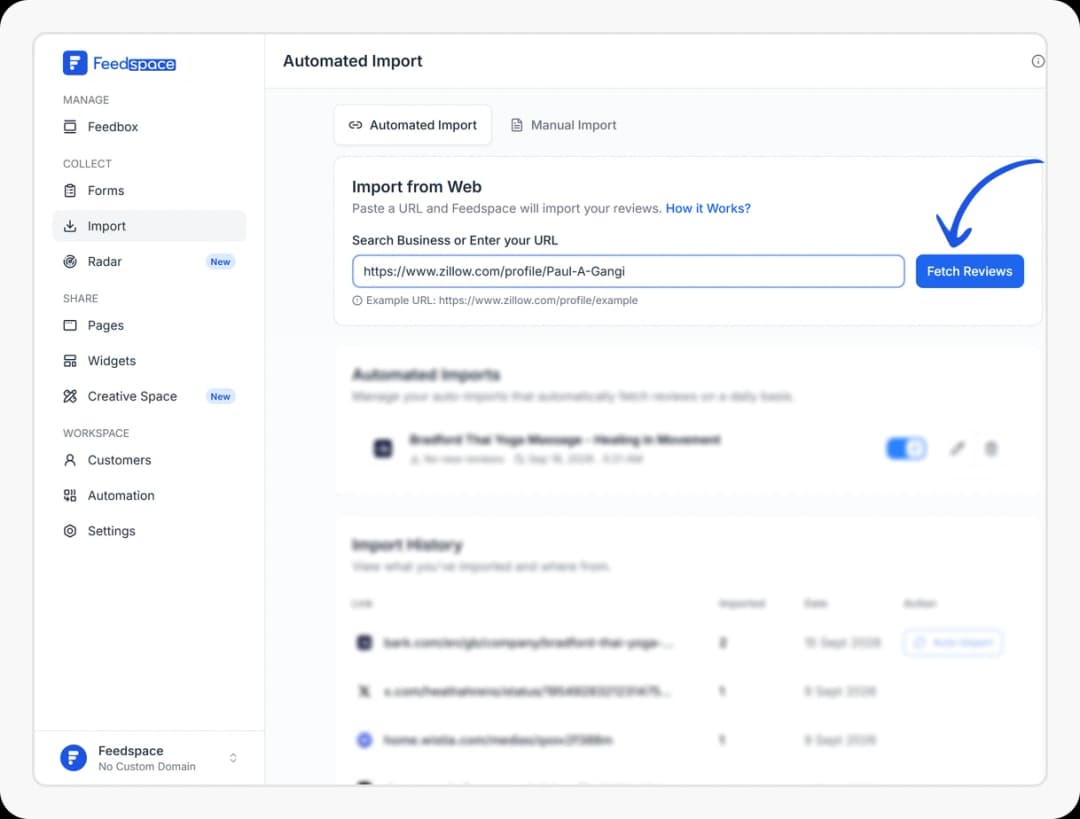Toggle the Bradford auto-import switch

(906, 448)
